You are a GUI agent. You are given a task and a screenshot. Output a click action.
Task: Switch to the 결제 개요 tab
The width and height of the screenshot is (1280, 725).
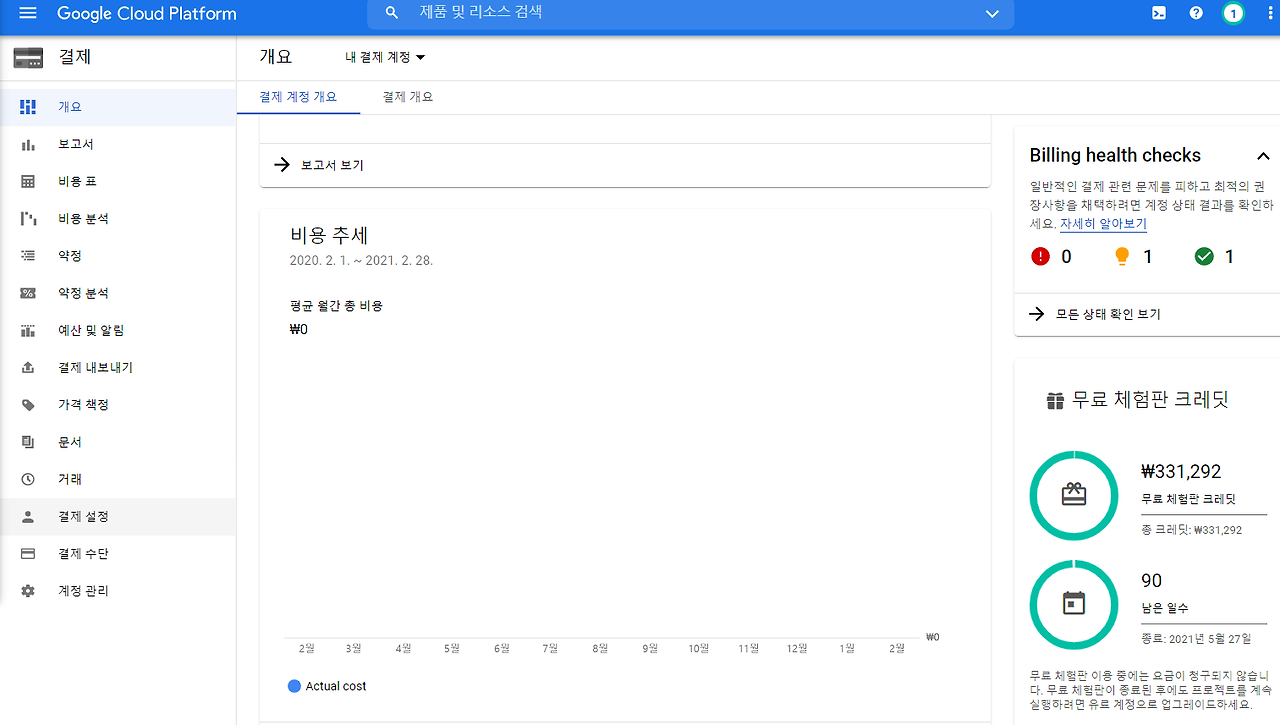point(406,96)
